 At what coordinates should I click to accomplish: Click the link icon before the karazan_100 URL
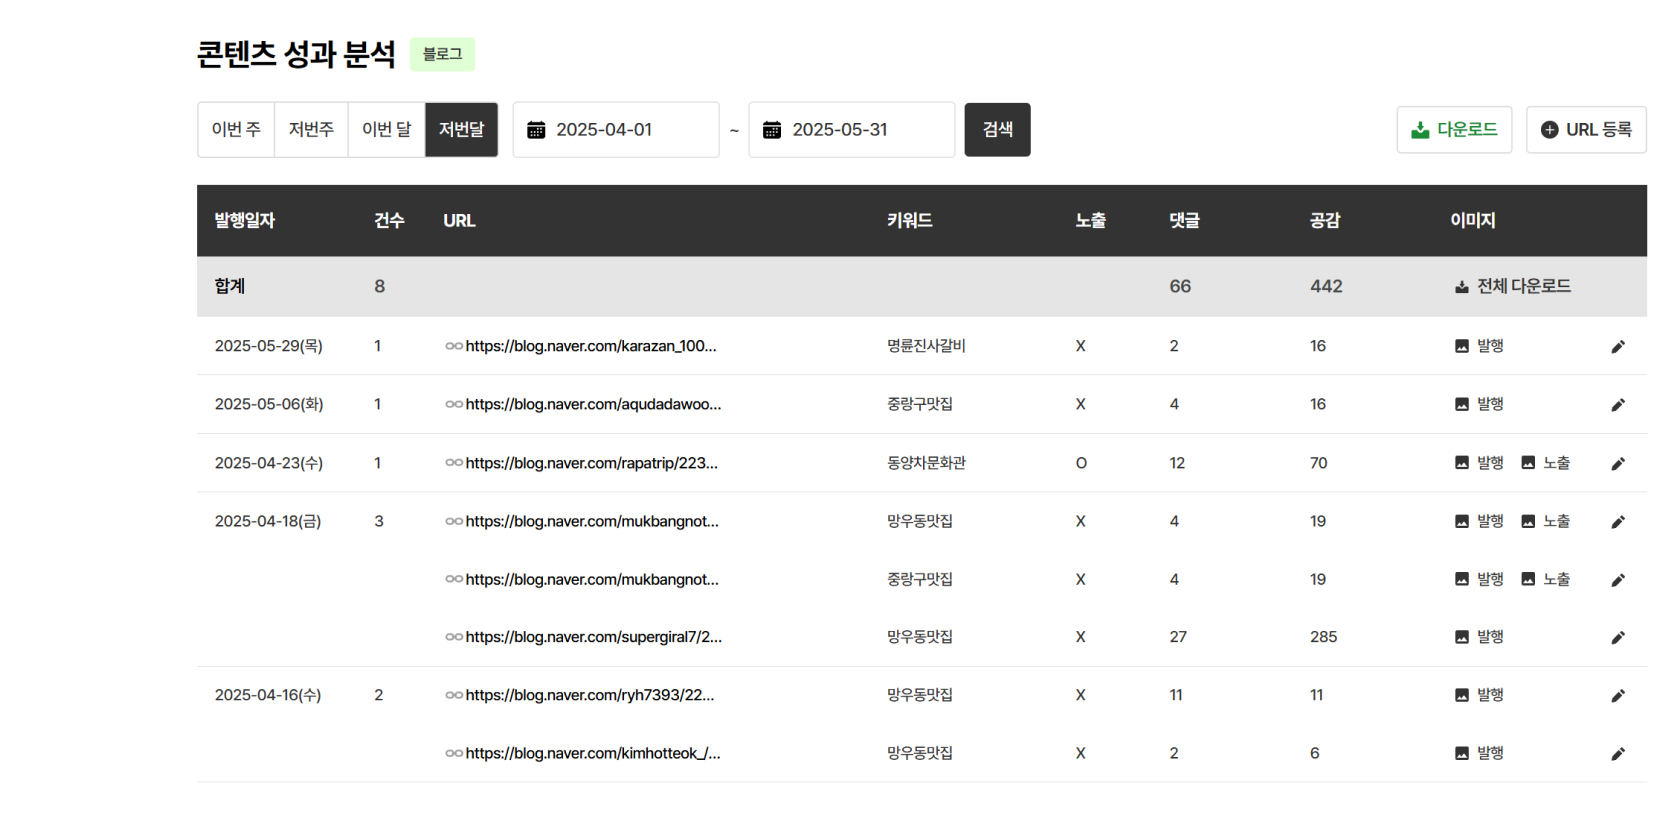[454, 347]
